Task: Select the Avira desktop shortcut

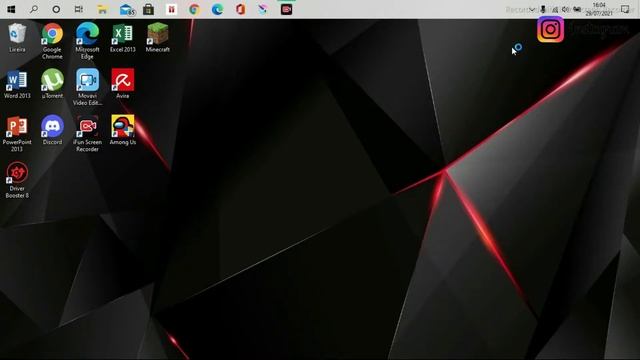Action: [122, 84]
